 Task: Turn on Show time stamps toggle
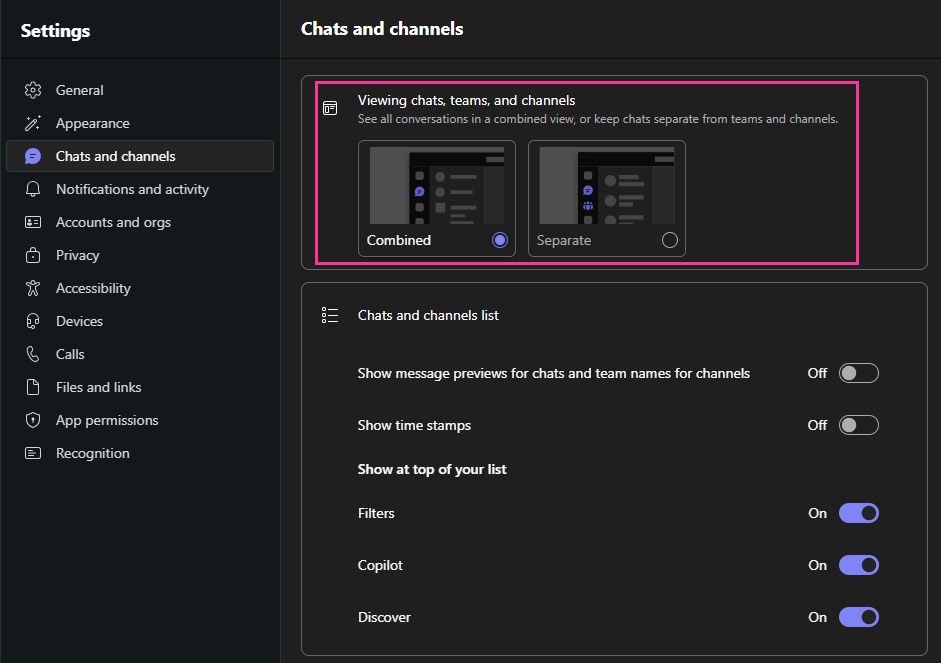click(x=858, y=425)
